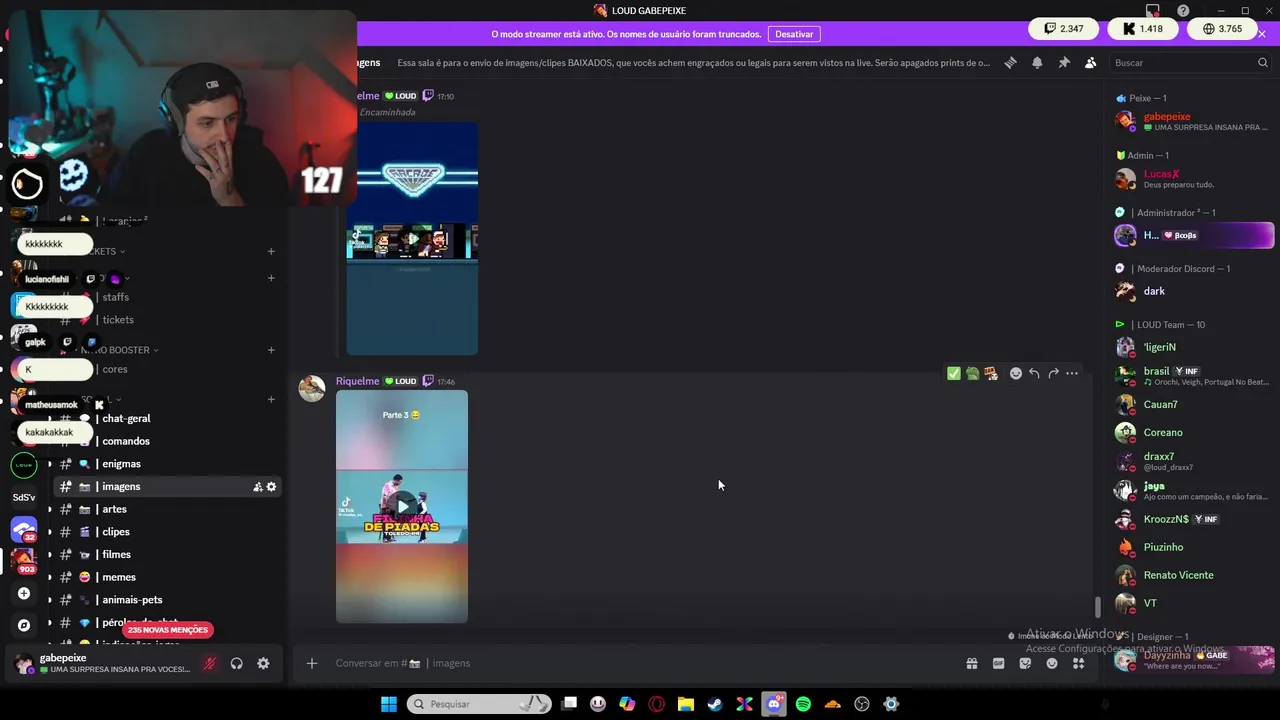Screen dimensions: 1280x720
Task: Add channel to NITRO BOOSTER category
Action: coord(271,350)
